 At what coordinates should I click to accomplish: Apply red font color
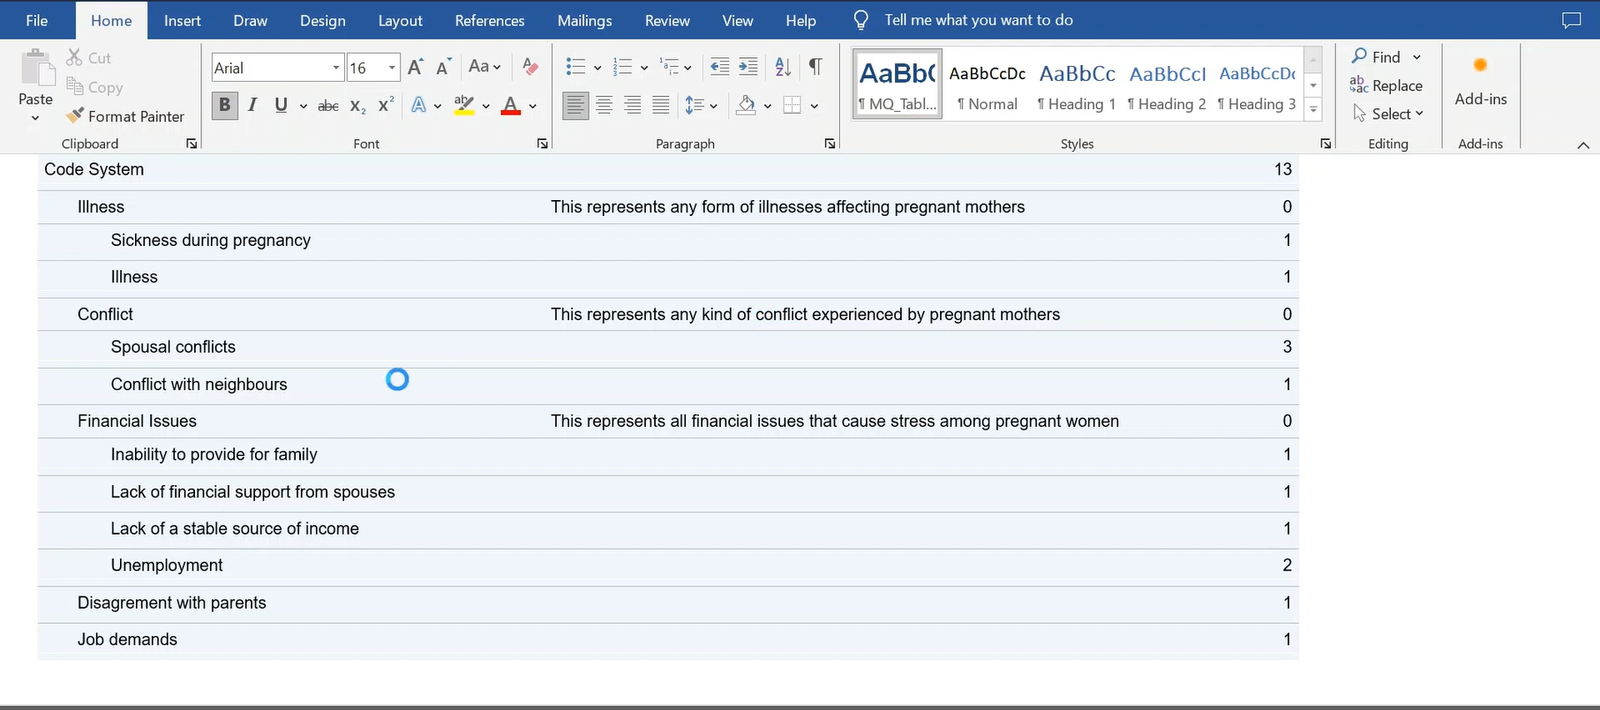tap(511, 105)
